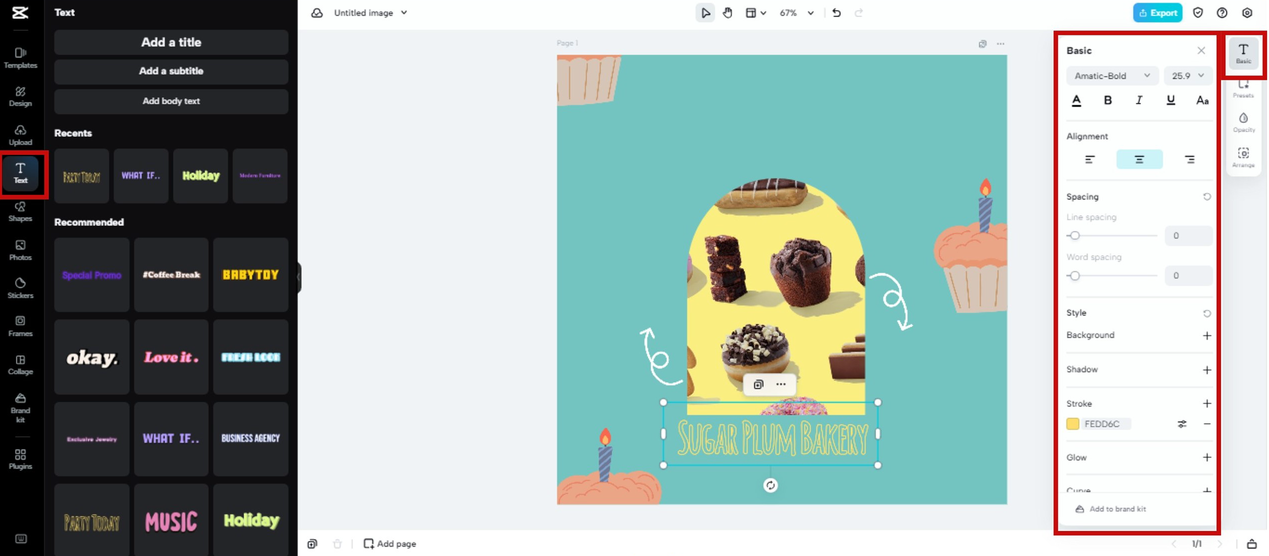
Task: Expand the Stroke plus option
Action: click(1207, 404)
